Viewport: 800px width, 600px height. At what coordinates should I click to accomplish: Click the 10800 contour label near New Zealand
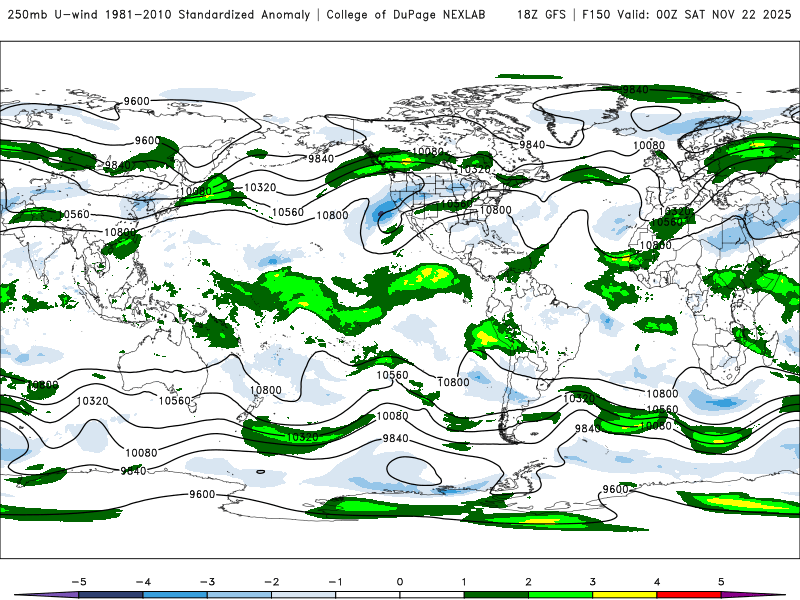tap(265, 390)
